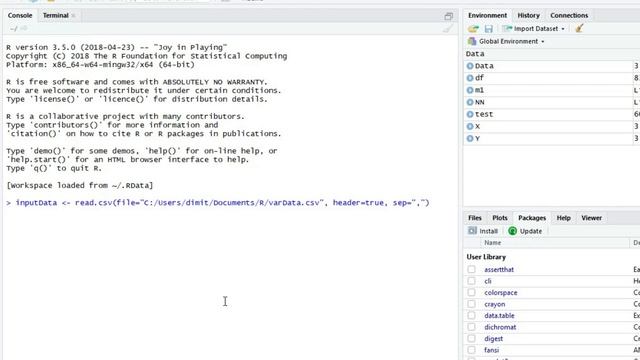
Task: Select the Environment tab
Action: coord(487,16)
